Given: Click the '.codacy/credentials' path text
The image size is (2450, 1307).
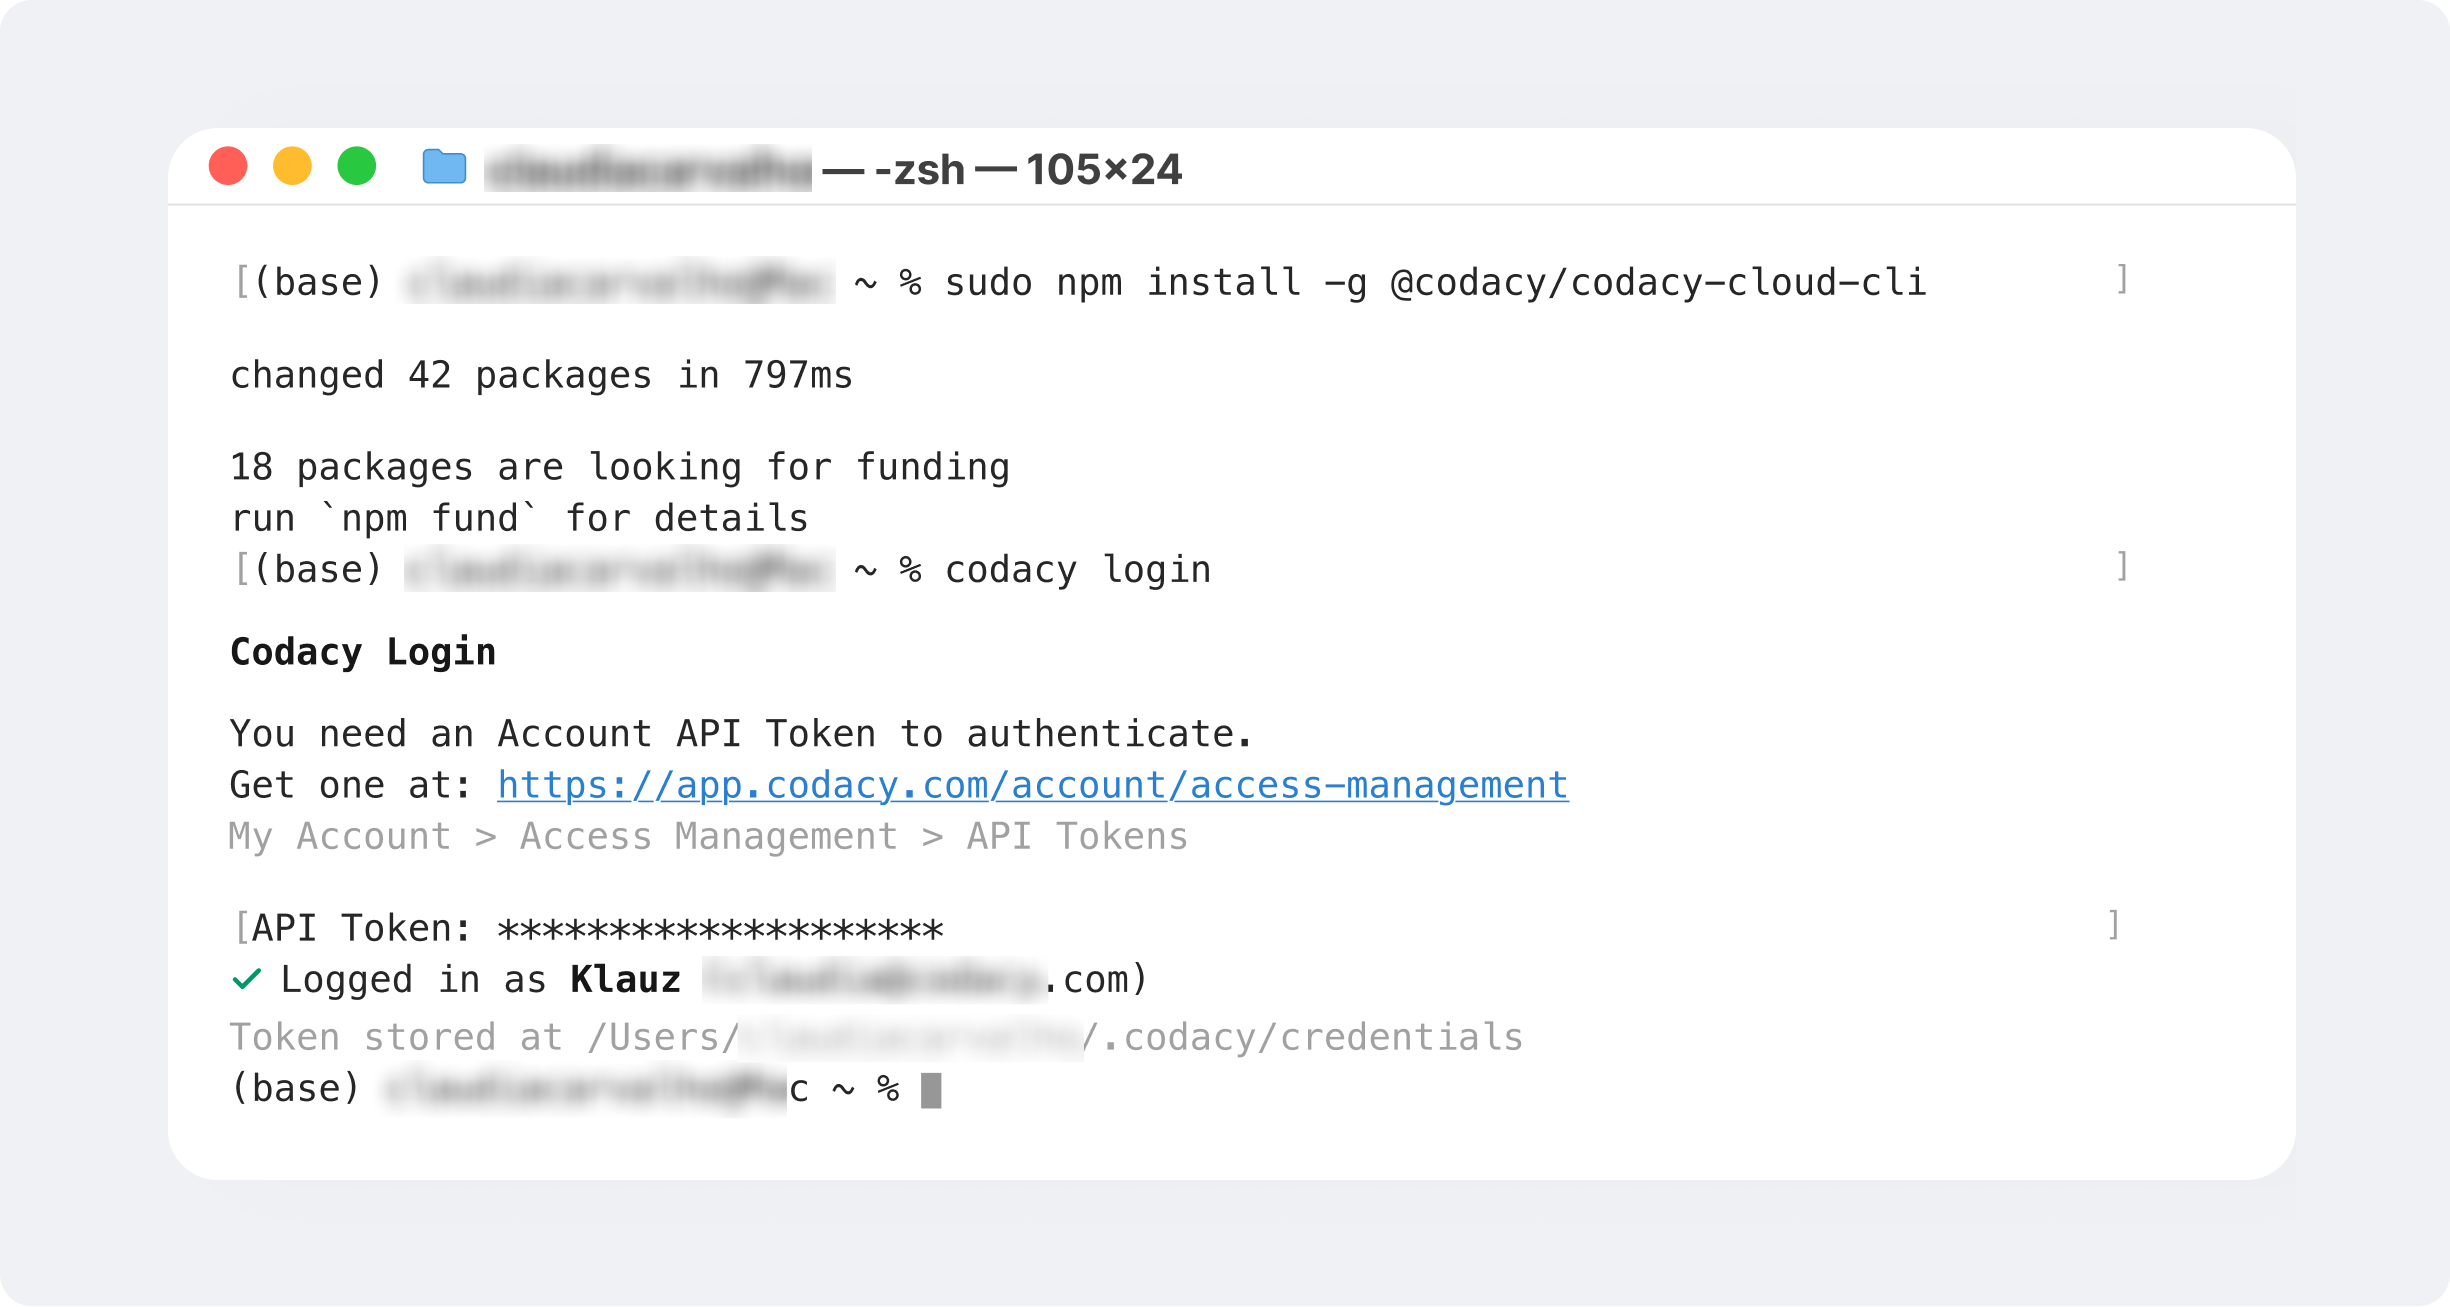Looking at the screenshot, I should [1312, 1038].
